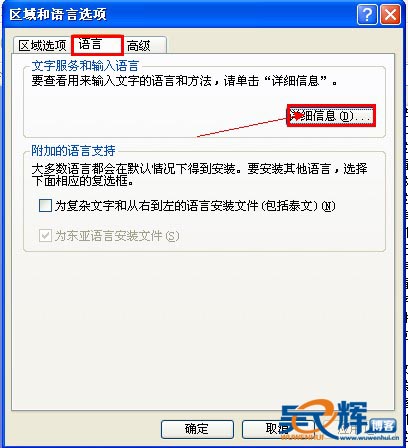Click the 文字服务和输入语言 group heading
Image resolution: width=408 pixels, height=448 pixels.
click(85, 66)
